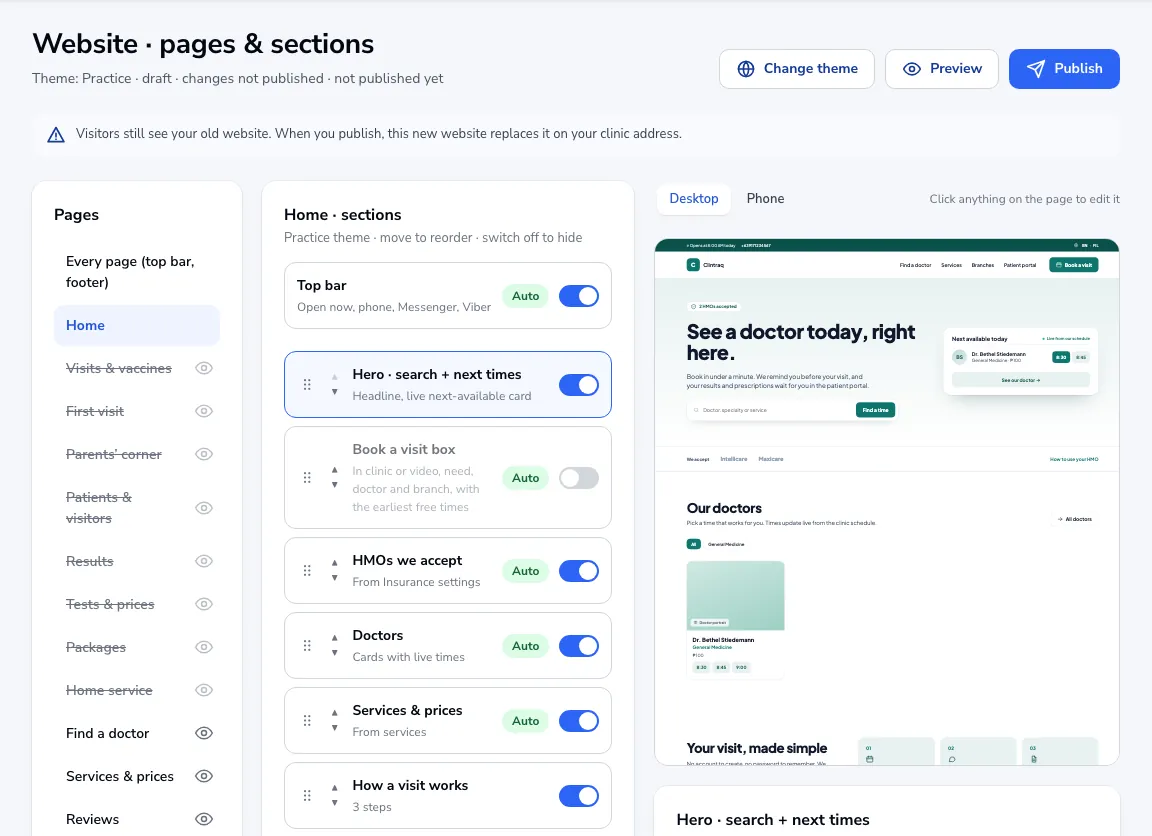Click the doctor photo thumbnail in preview
This screenshot has height=836, width=1152.
point(735,596)
